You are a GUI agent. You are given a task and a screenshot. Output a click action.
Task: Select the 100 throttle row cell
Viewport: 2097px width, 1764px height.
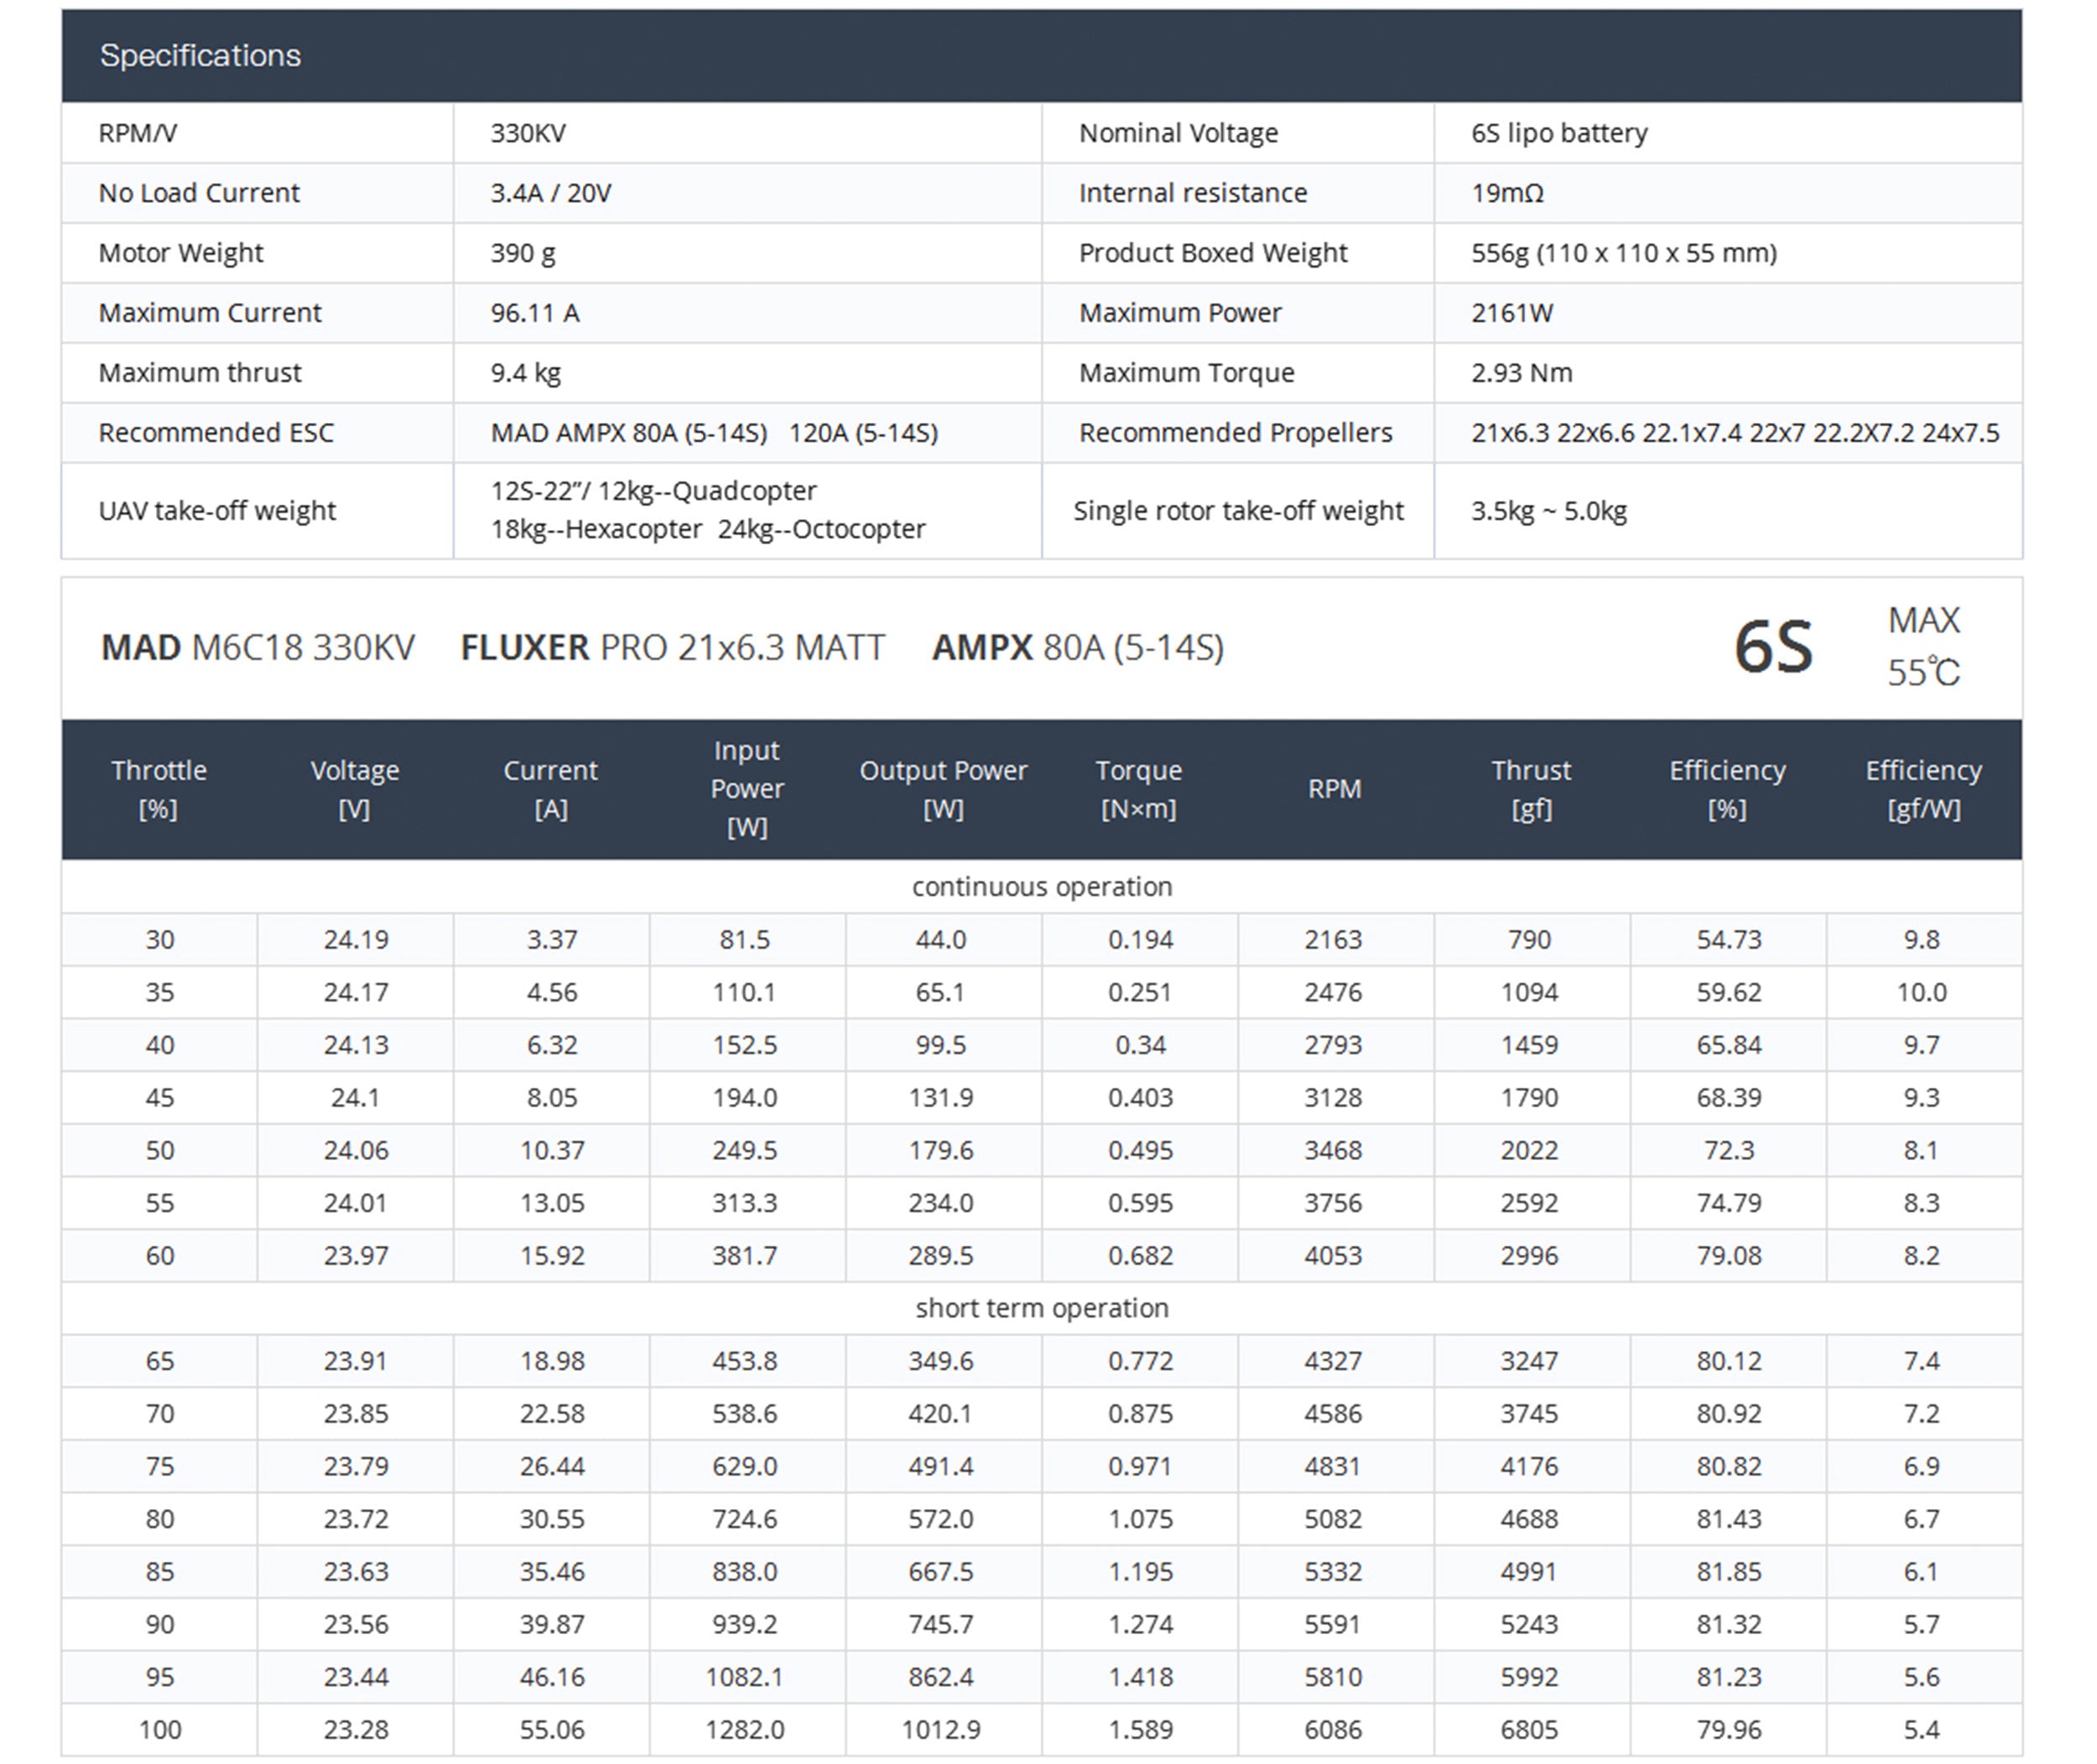click(159, 1730)
